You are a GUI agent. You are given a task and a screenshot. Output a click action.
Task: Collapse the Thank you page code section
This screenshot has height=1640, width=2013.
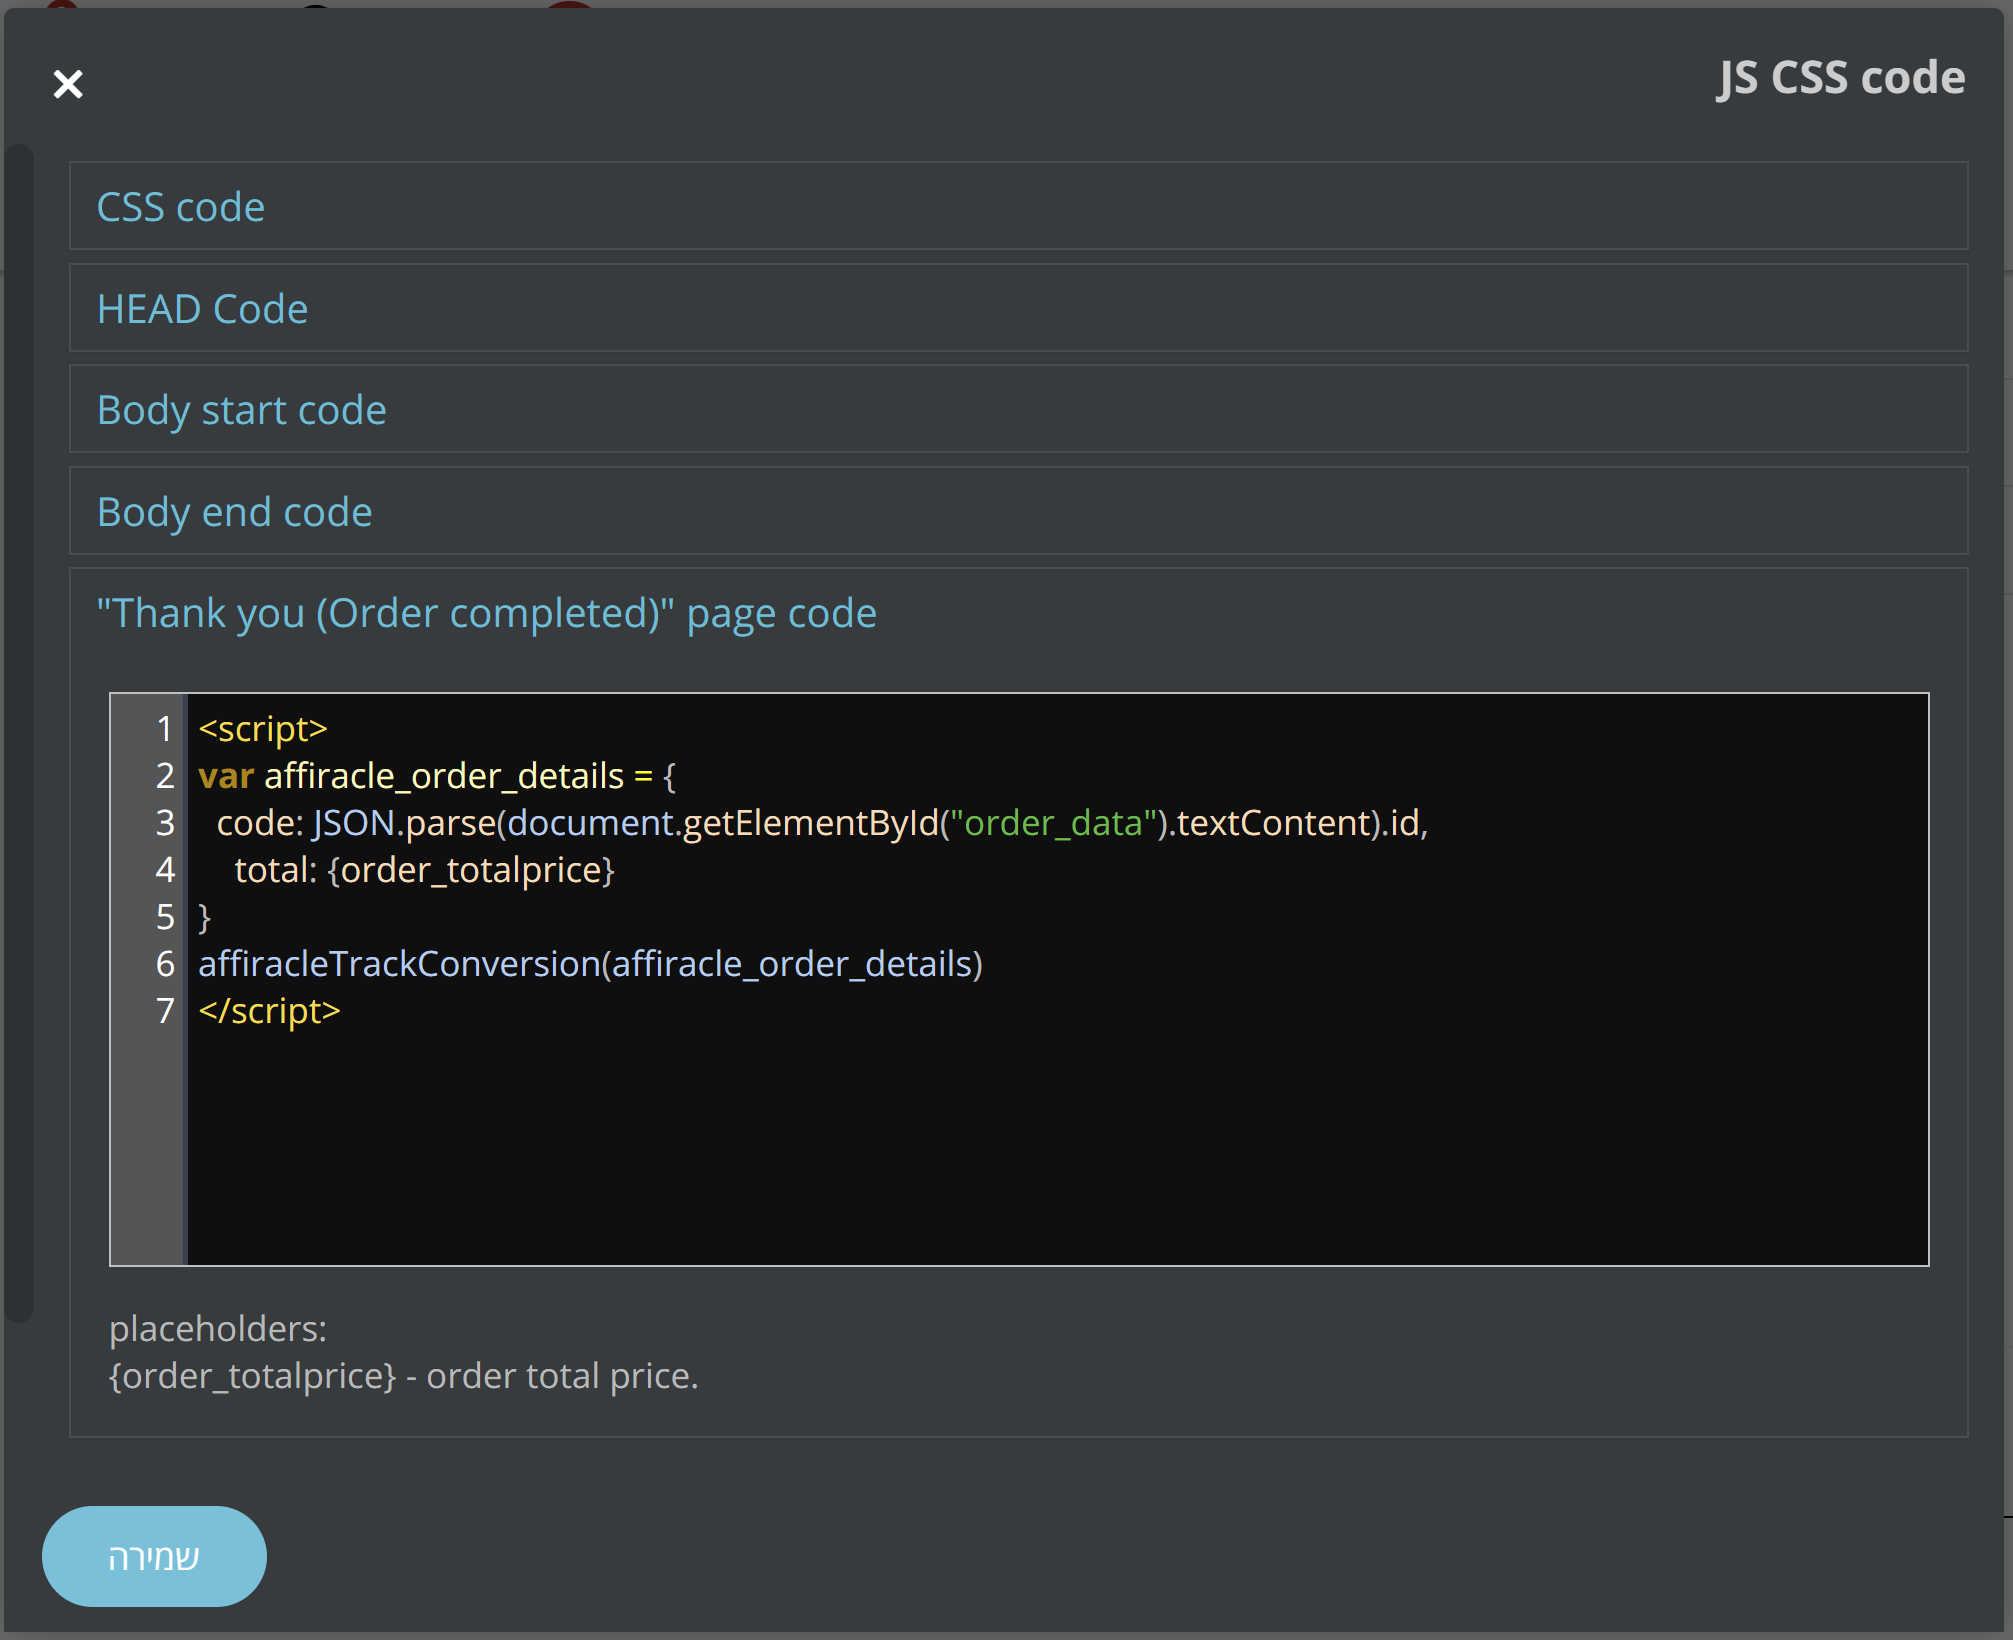pyautogui.click(x=486, y=613)
